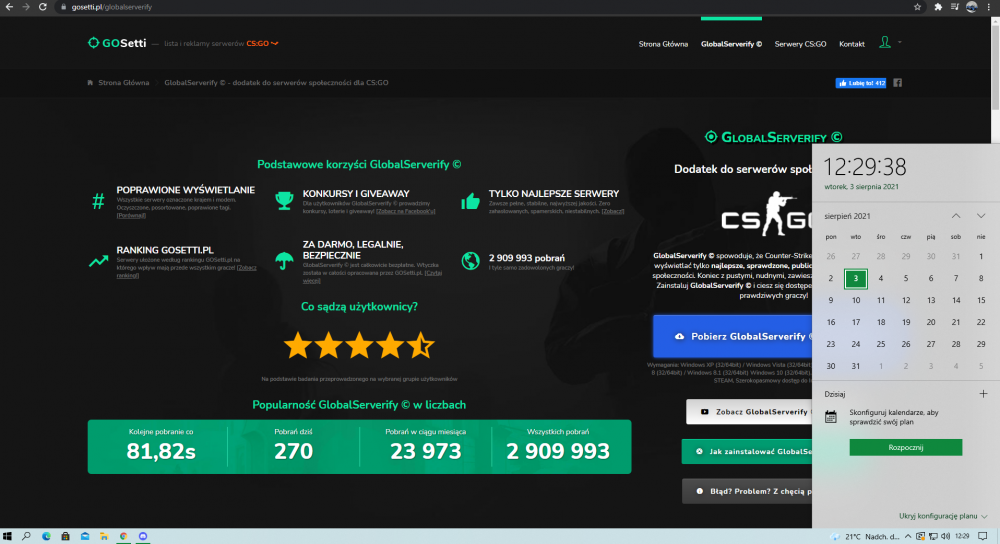Add an event with the plus icon
Viewport: 1000px width, 544px height.
[x=983, y=393]
